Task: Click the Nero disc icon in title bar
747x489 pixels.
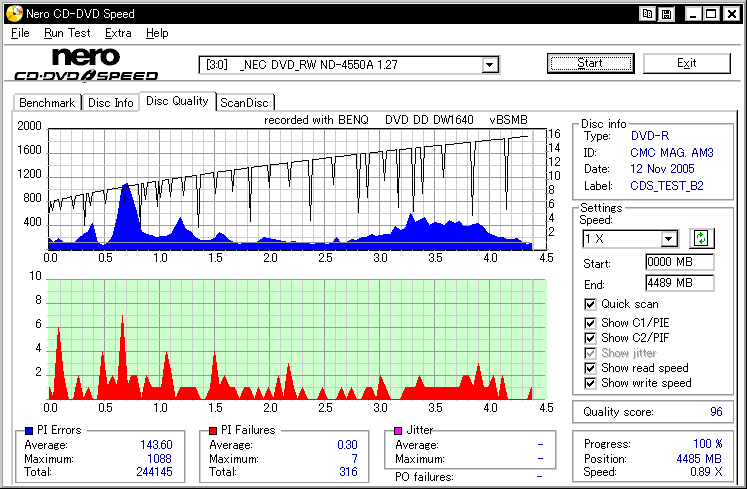Action: click(x=14, y=13)
